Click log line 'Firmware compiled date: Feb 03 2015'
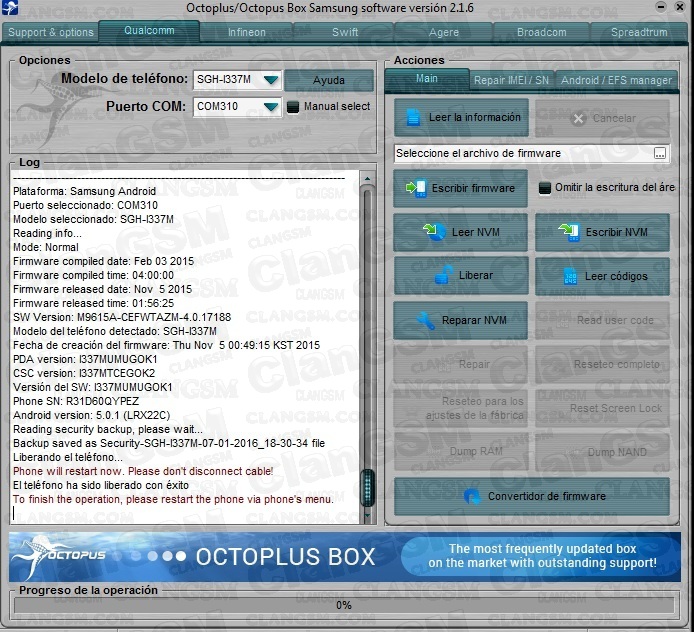 coord(104,262)
